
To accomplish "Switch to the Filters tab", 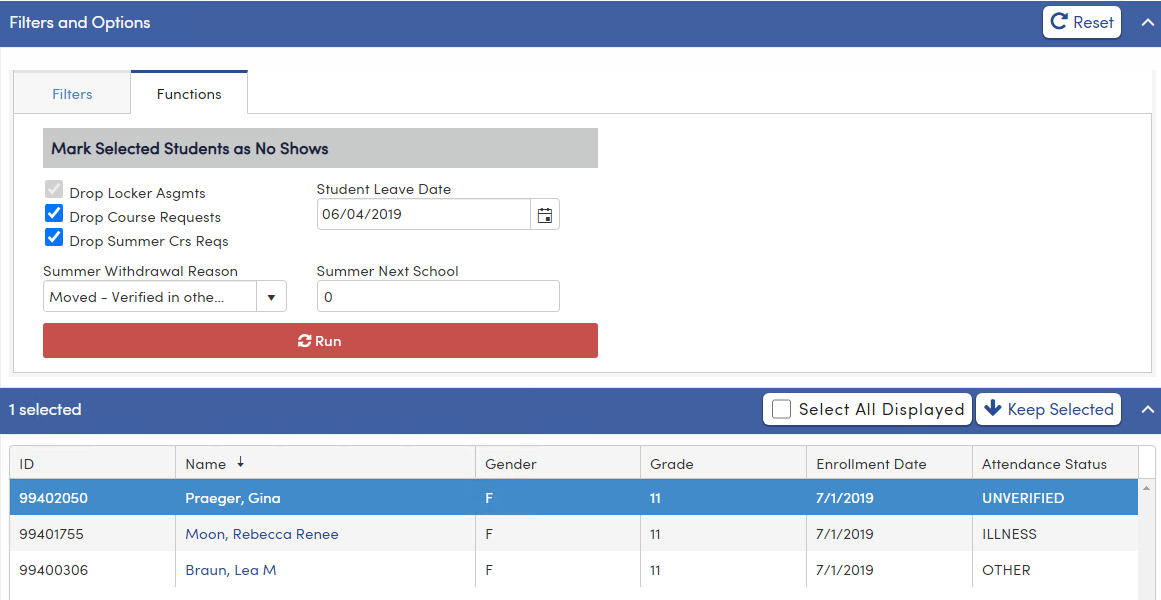I will click(71, 92).
